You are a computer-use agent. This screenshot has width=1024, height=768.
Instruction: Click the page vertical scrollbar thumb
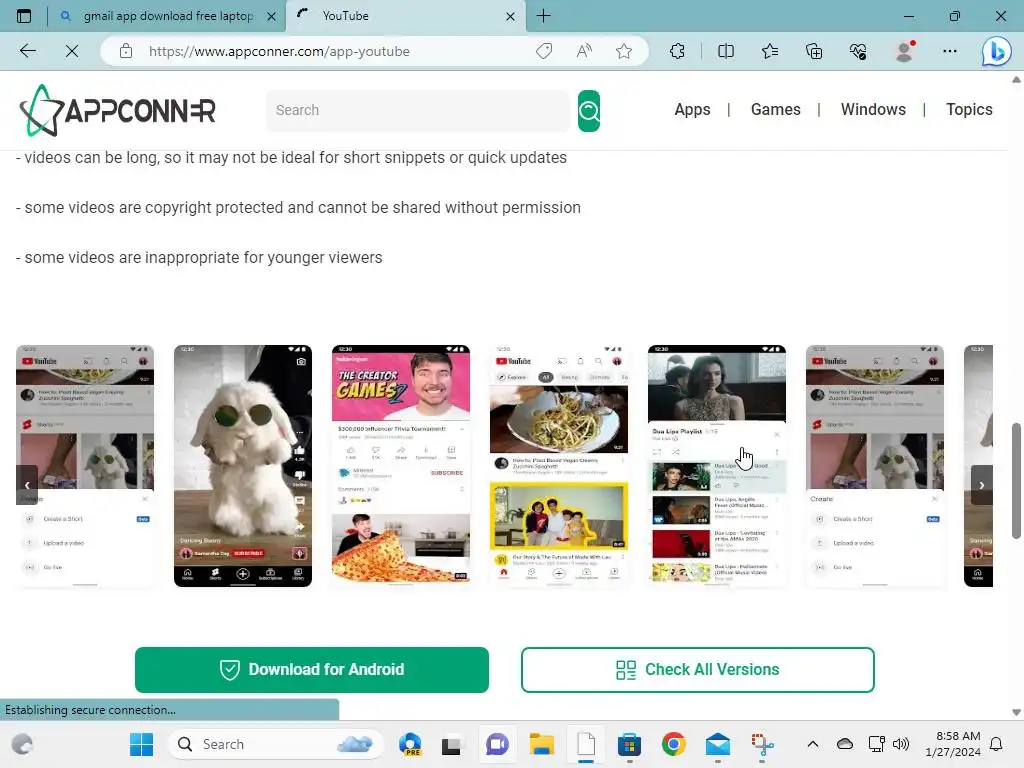[1016, 481]
